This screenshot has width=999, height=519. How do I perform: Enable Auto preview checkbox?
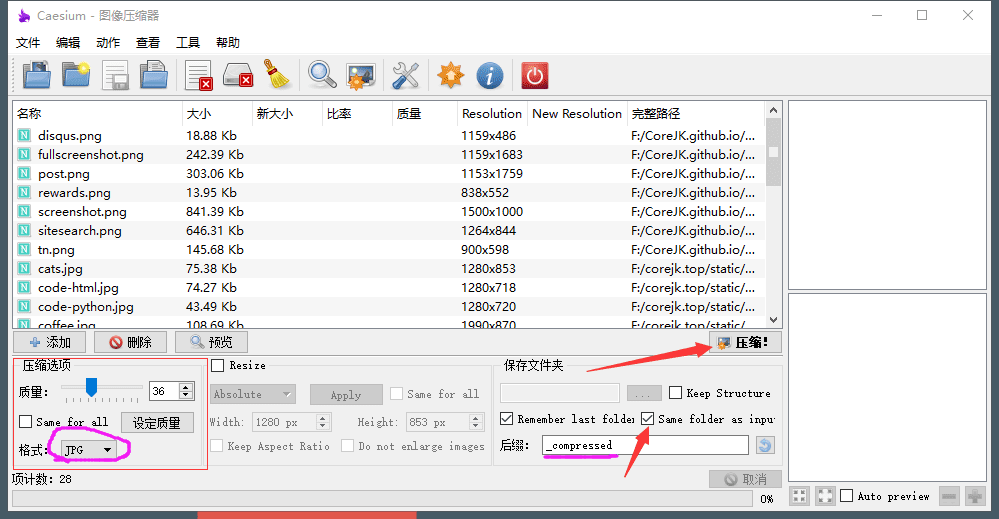(847, 495)
